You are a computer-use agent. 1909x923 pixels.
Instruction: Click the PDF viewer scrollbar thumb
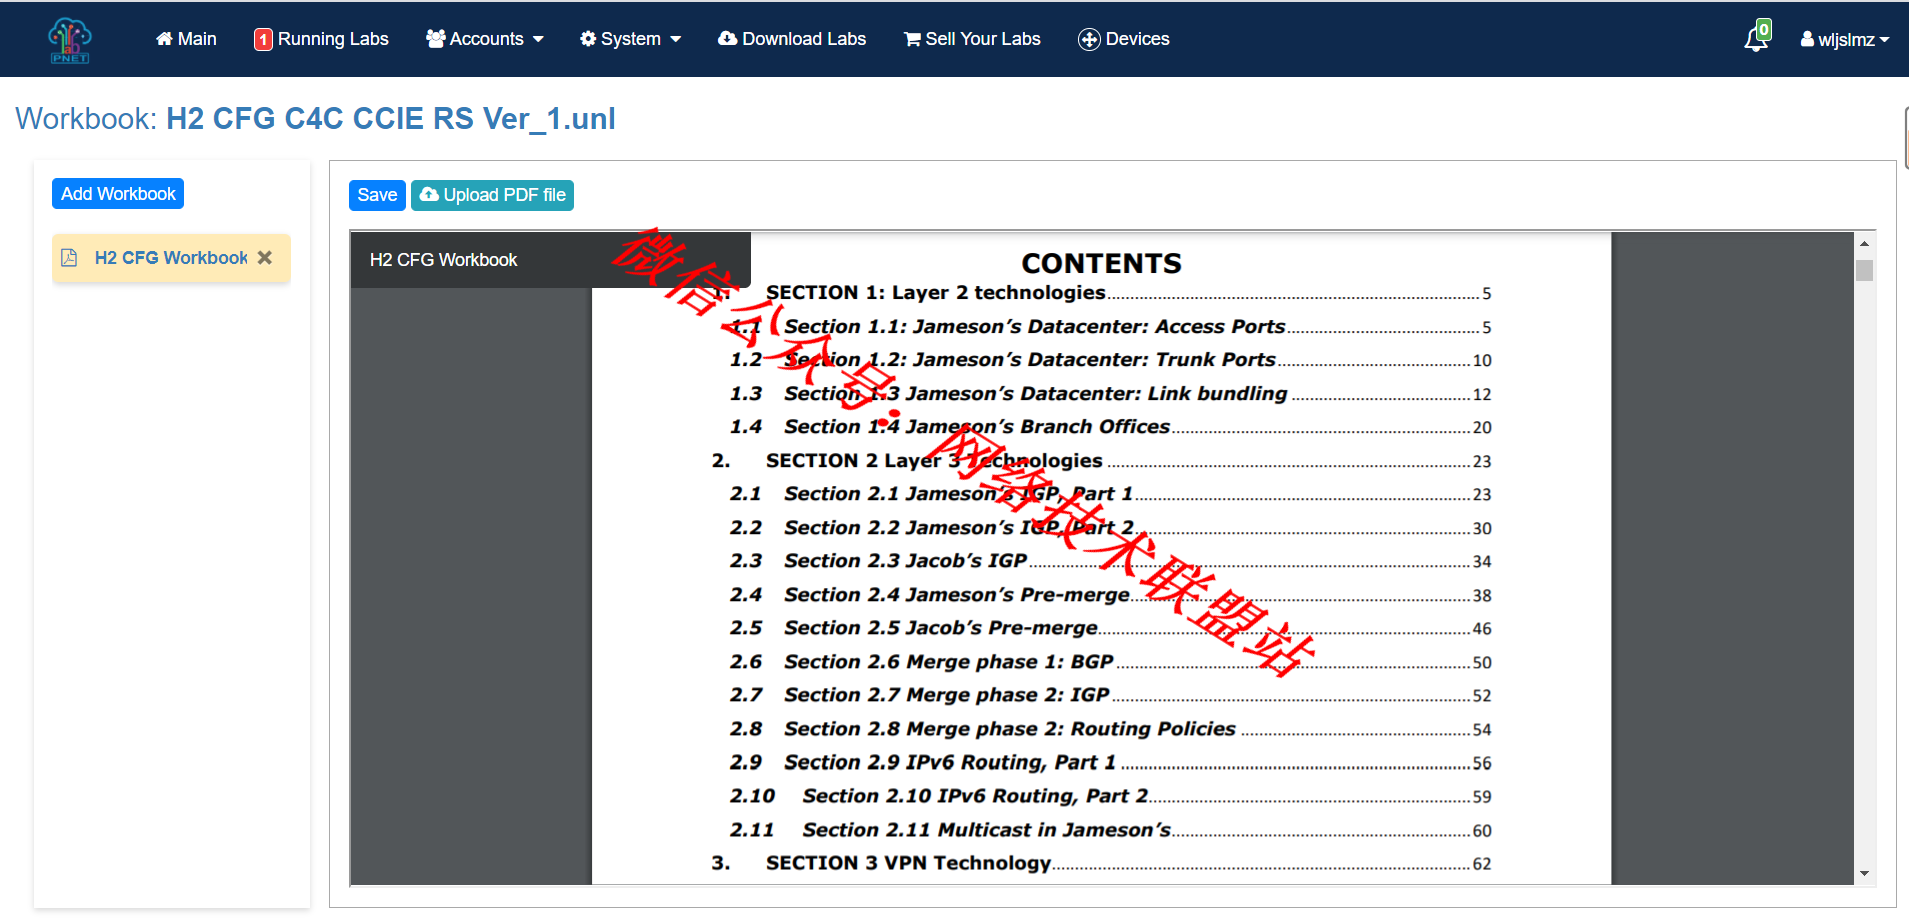pos(1864,270)
